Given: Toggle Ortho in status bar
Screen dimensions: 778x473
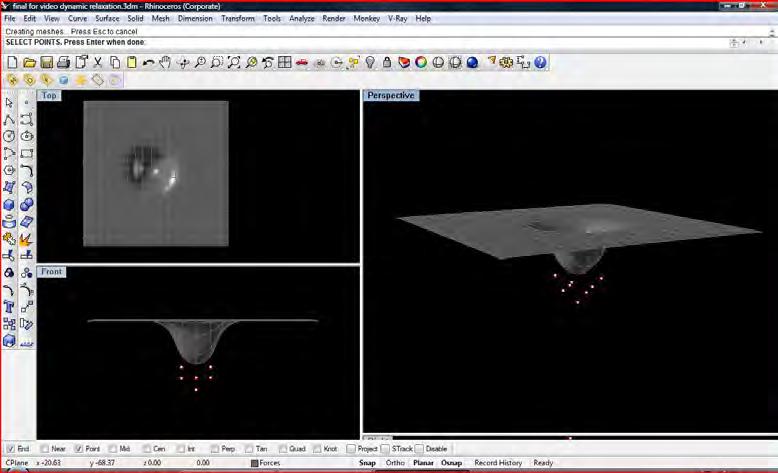Looking at the screenshot, I should 395,463.
